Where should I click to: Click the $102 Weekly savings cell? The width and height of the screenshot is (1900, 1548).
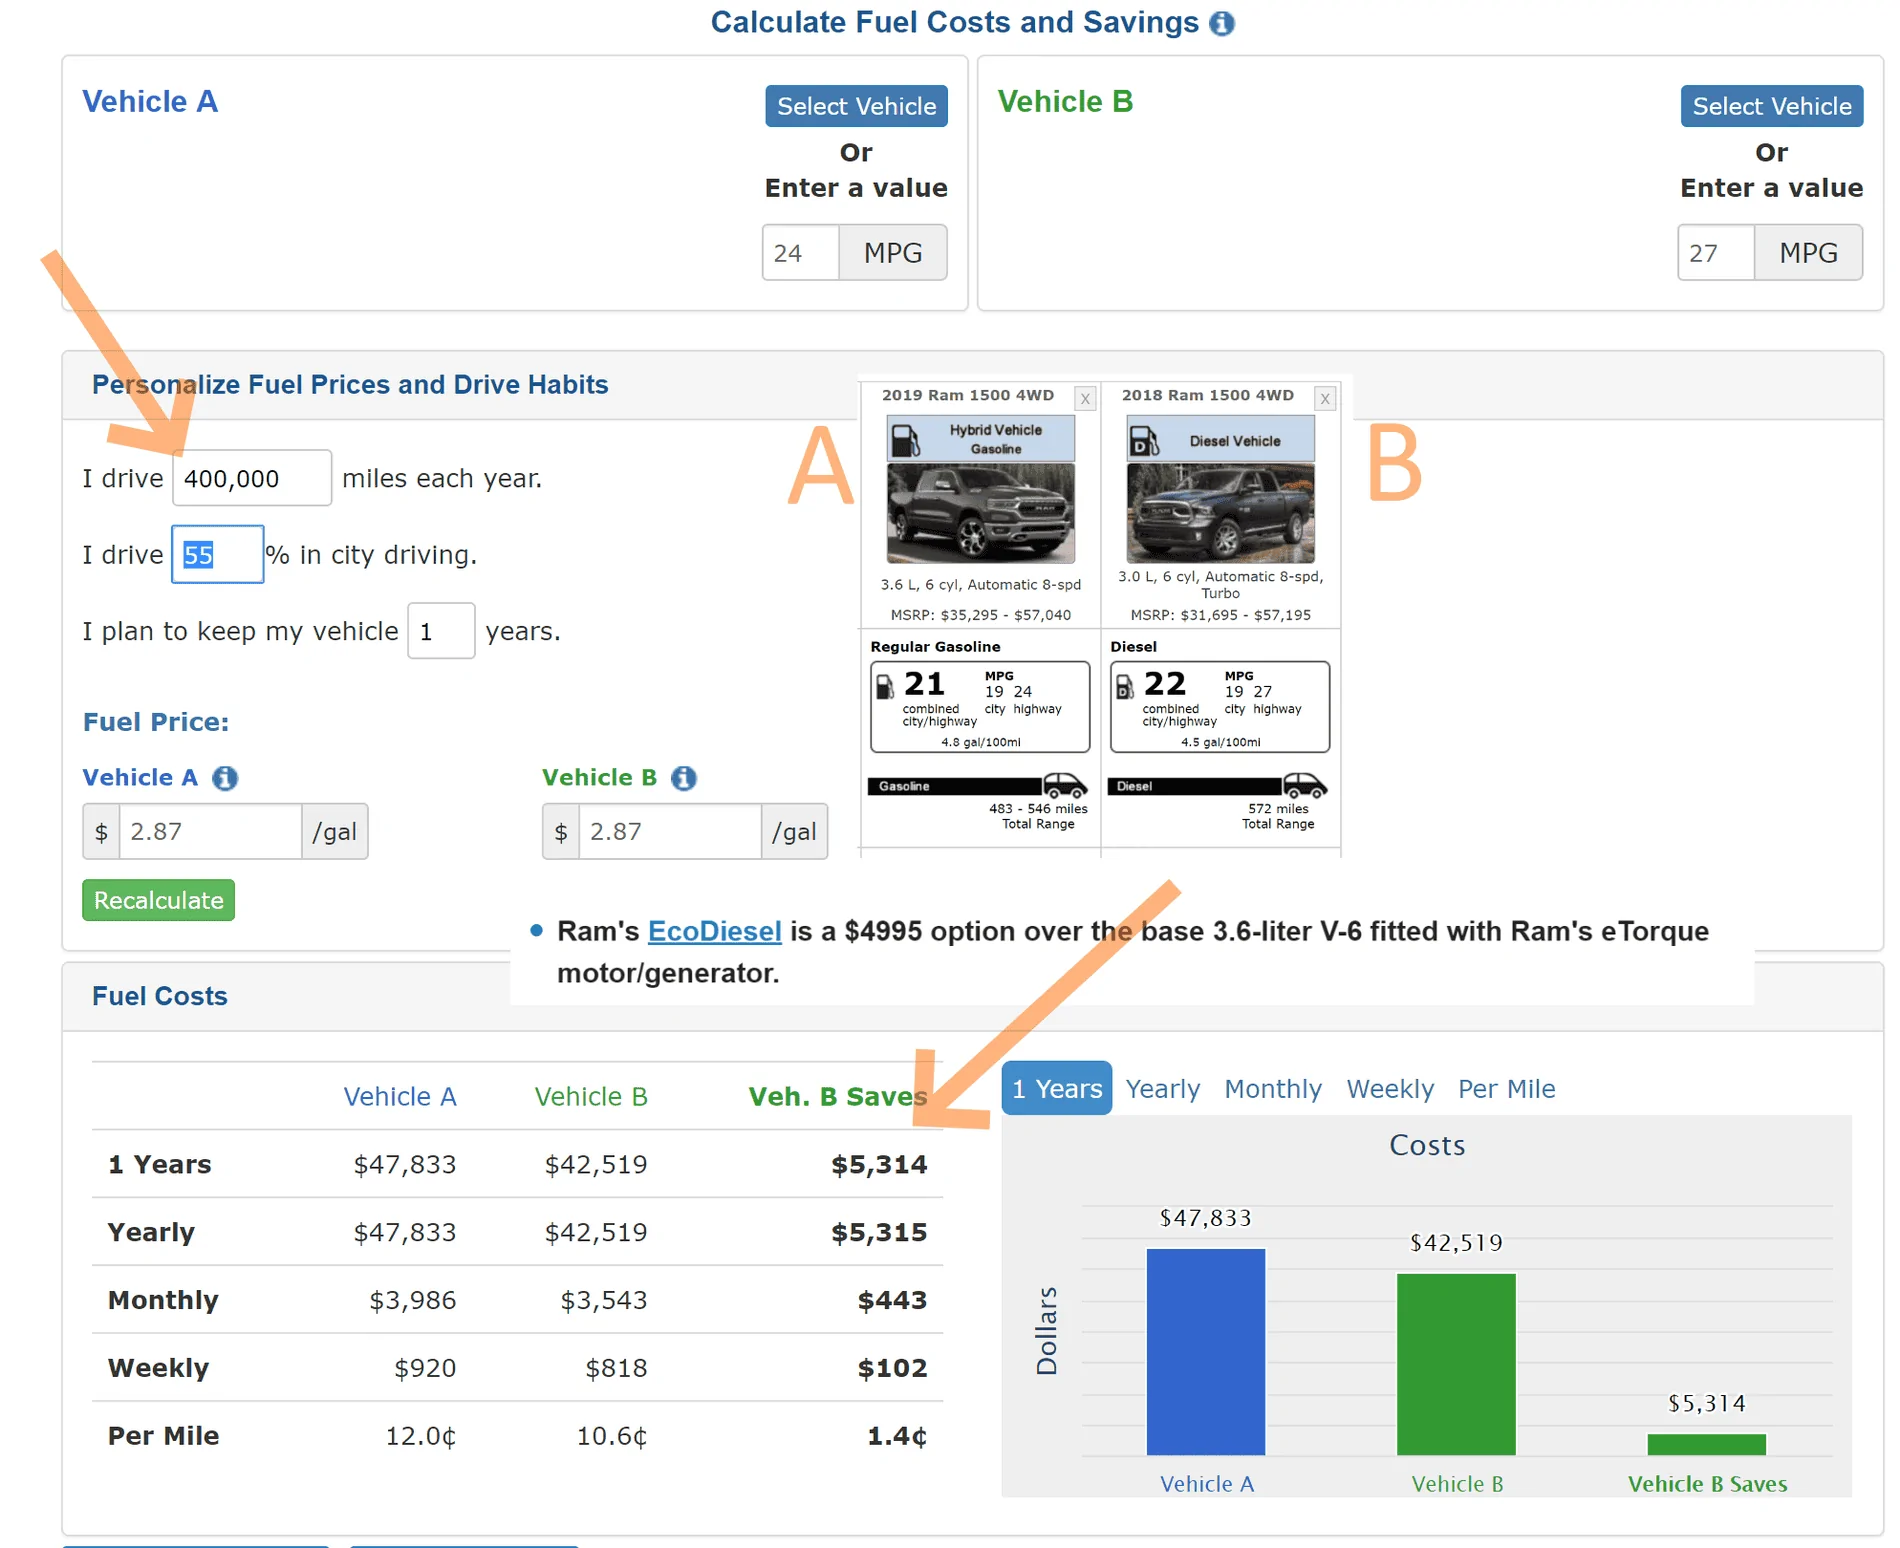click(x=892, y=1368)
